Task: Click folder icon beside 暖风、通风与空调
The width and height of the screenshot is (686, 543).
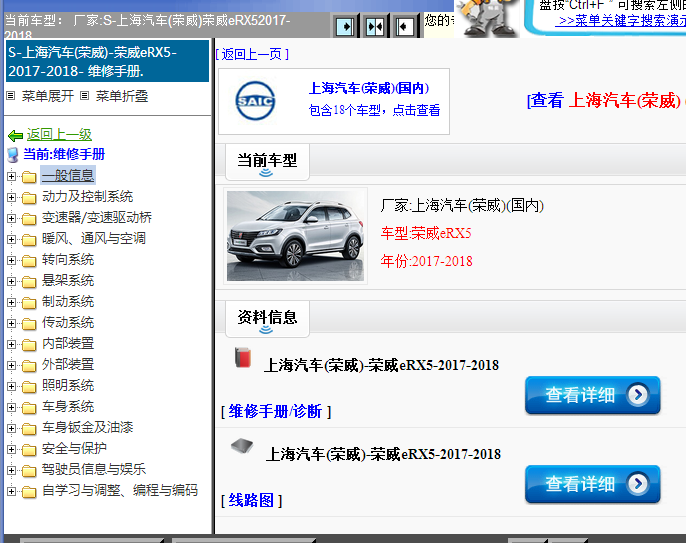Action: pyautogui.click(x=29, y=240)
